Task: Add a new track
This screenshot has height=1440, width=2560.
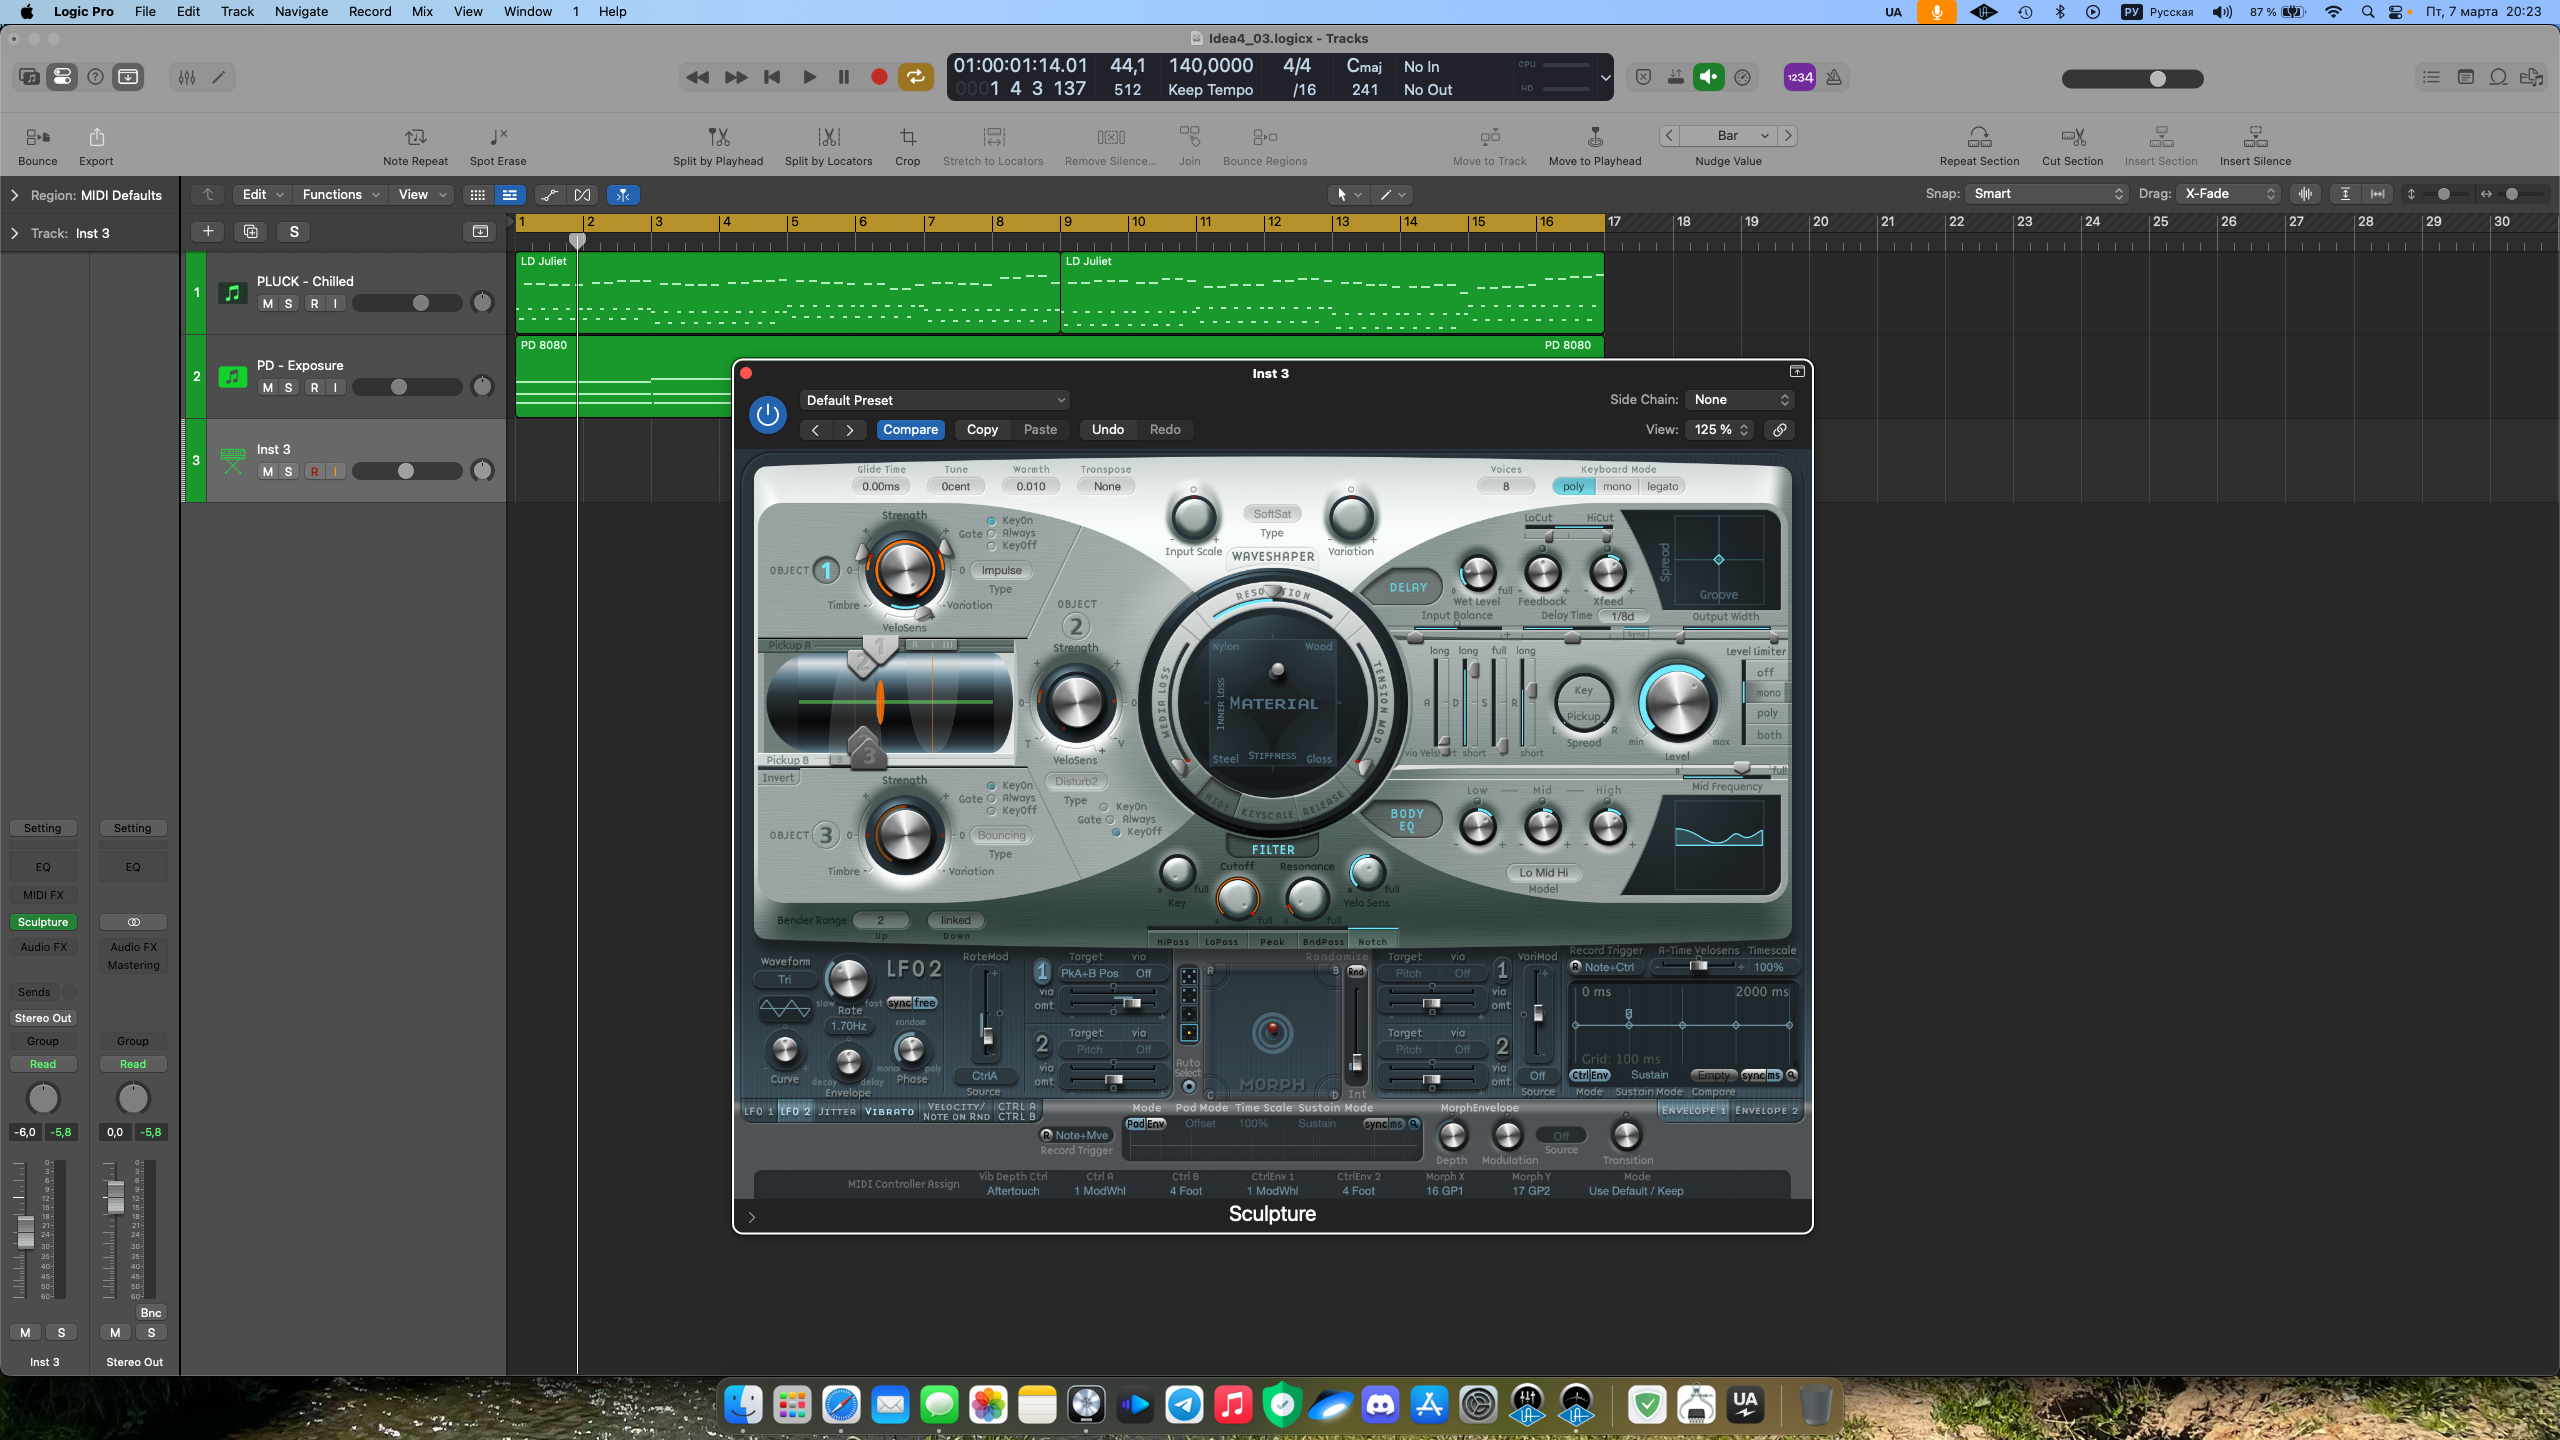Action: (208, 232)
